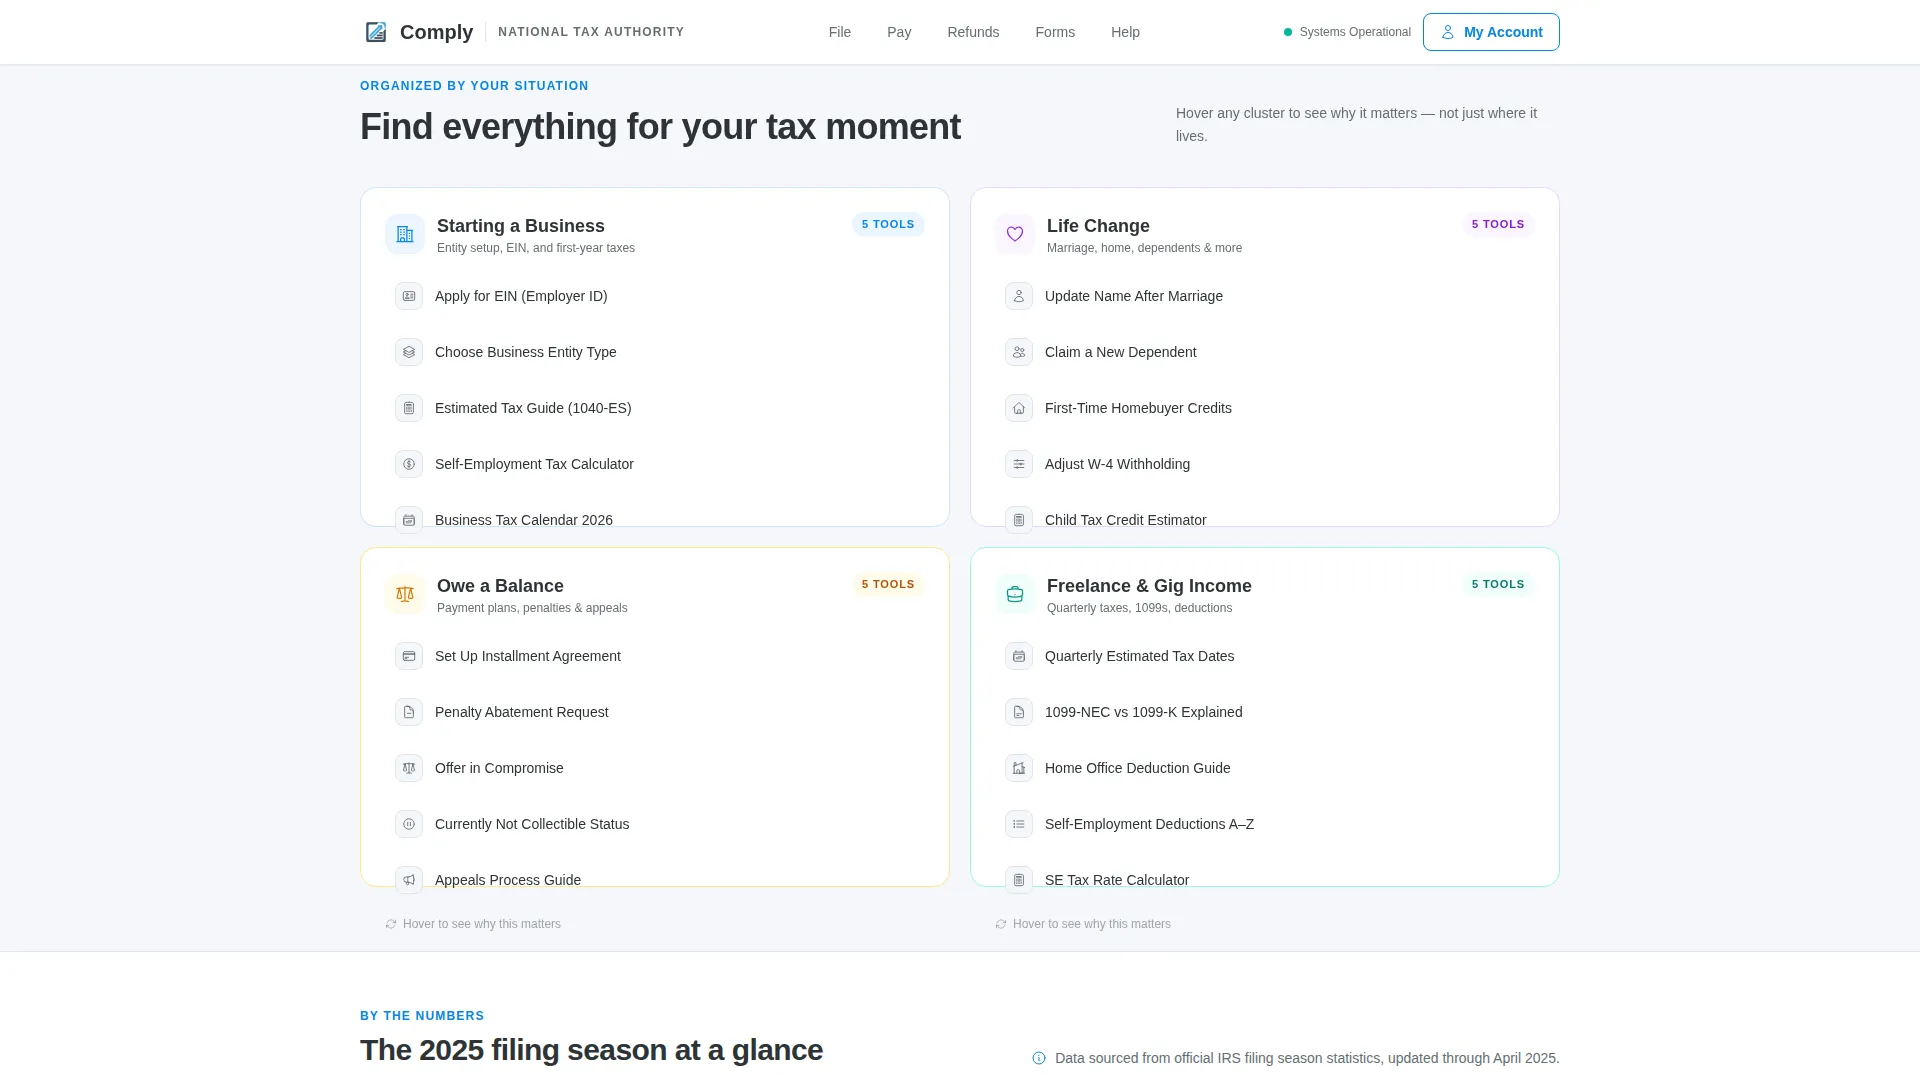Click the megaphone icon beside Appeals Process Guide
The height and width of the screenshot is (1080, 1920).
pos(409,880)
